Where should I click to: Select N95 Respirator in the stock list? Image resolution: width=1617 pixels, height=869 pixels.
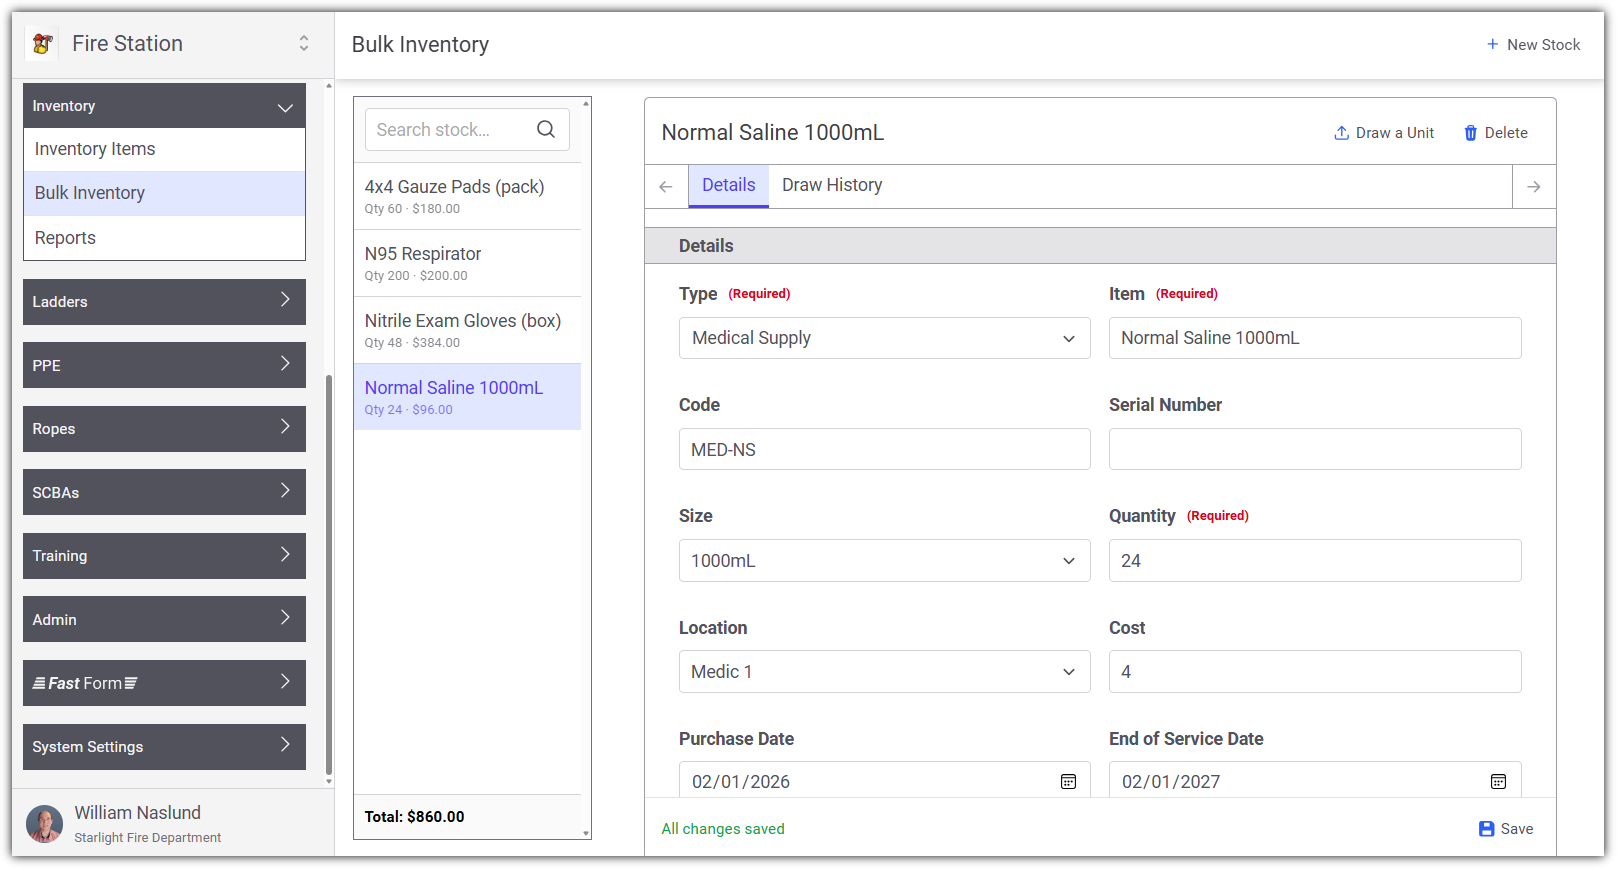click(467, 263)
